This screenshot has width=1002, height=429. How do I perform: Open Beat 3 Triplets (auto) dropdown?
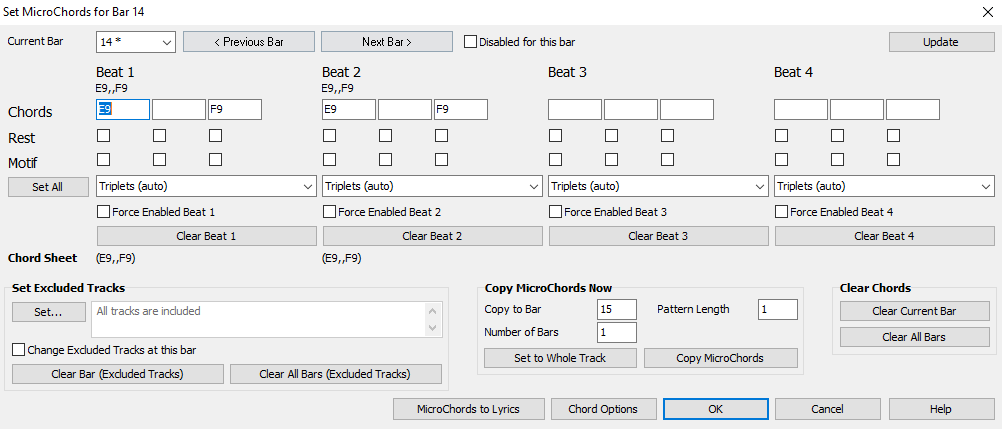click(658, 187)
